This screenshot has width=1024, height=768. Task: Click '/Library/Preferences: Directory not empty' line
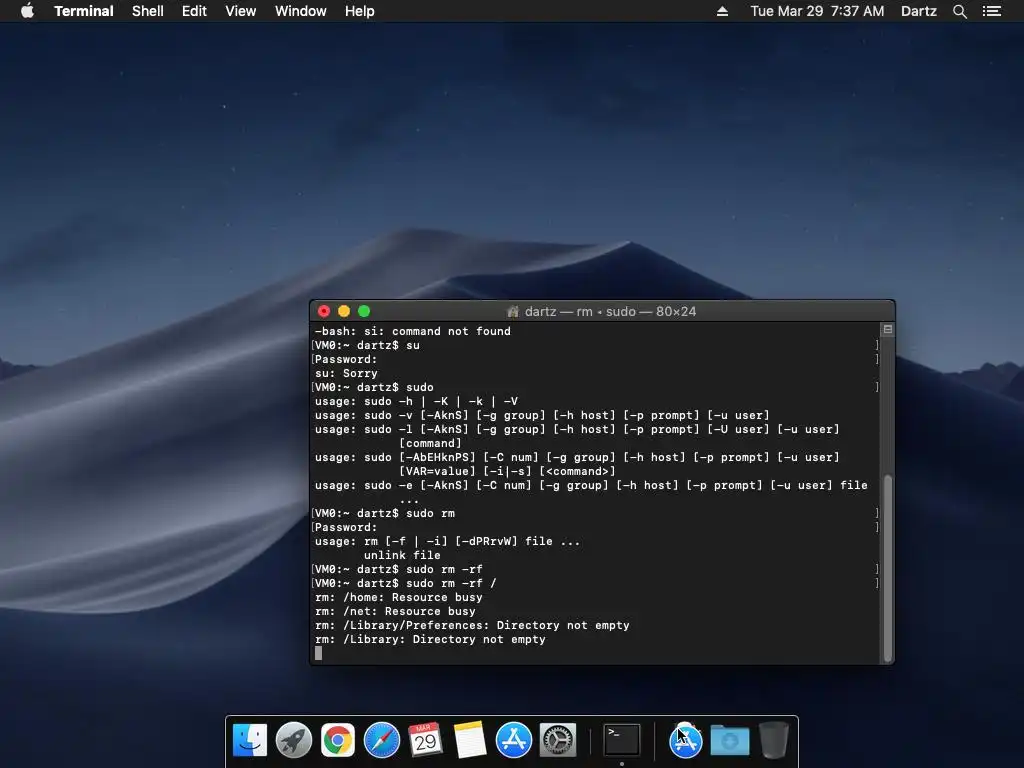point(472,626)
